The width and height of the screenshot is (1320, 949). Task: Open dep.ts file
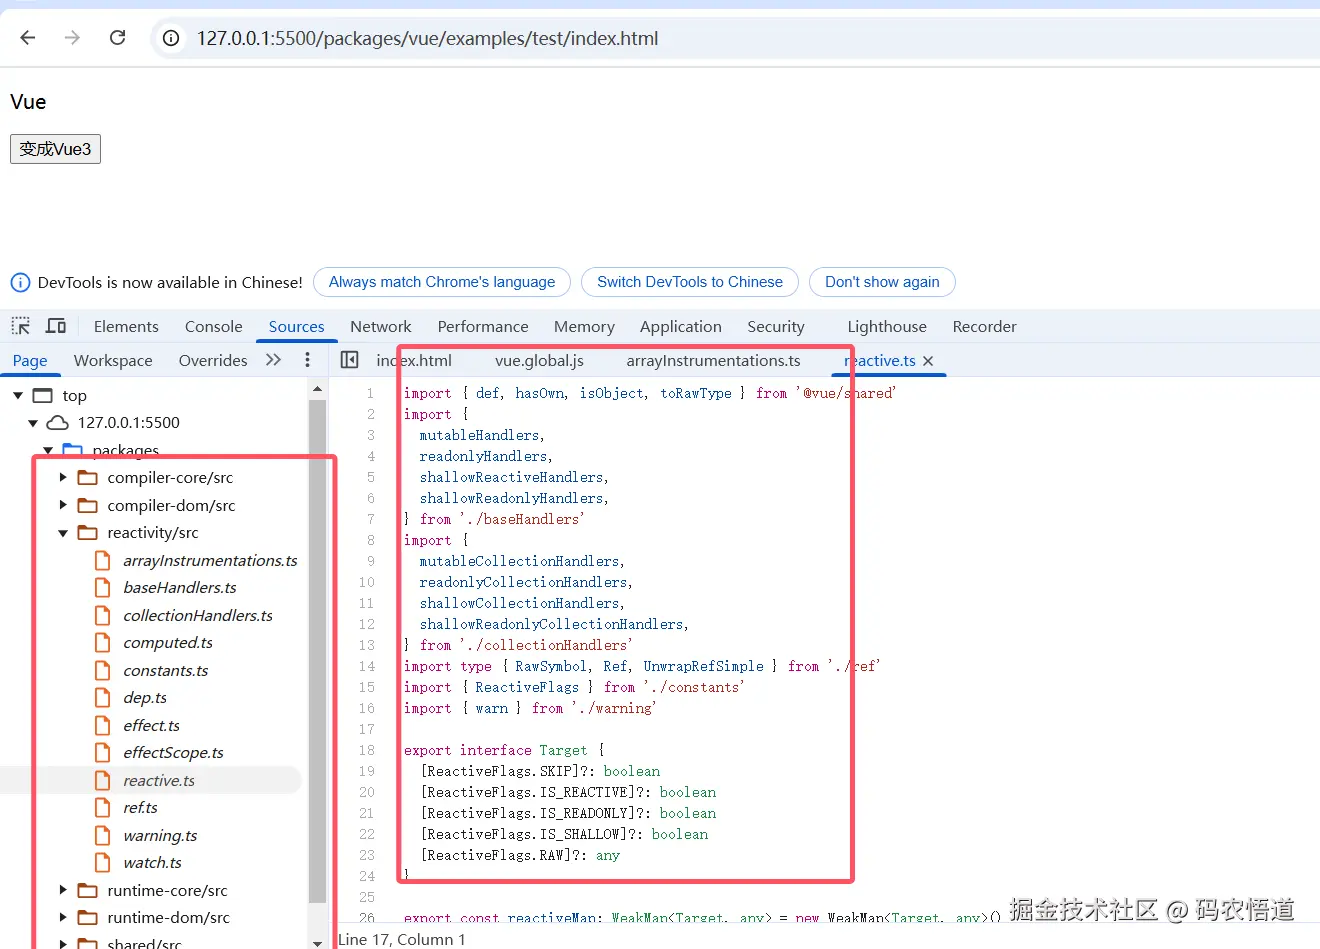pyautogui.click(x=145, y=698)
